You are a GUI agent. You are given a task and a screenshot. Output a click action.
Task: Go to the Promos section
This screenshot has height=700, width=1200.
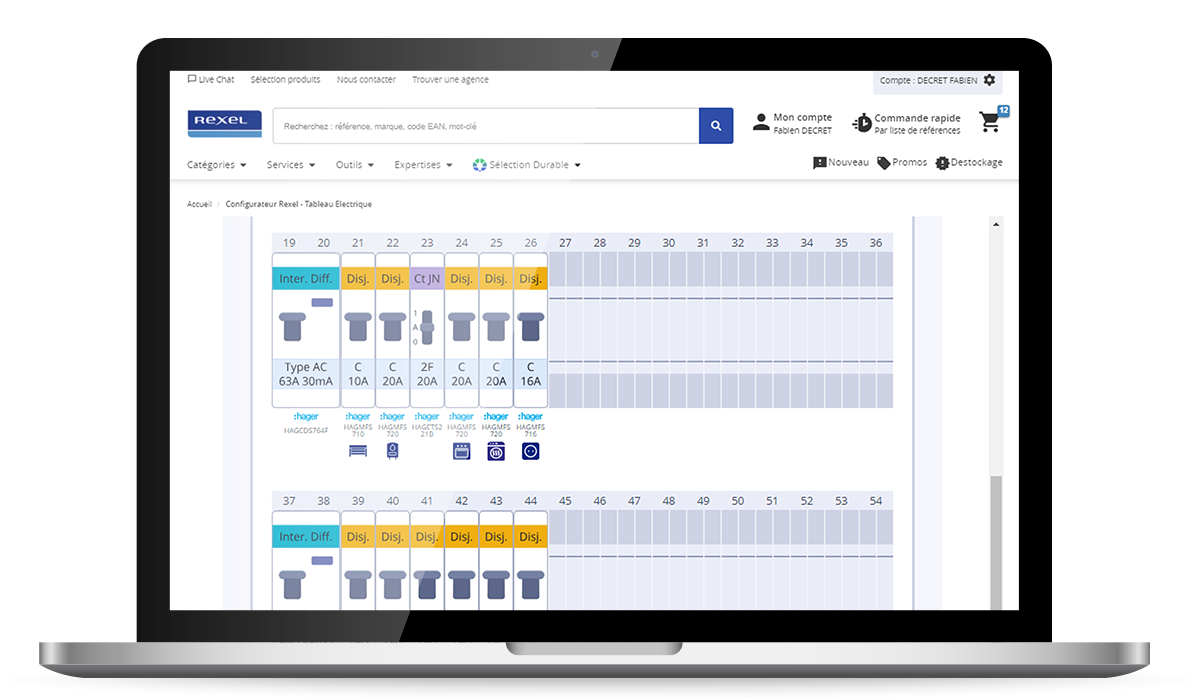tap(902, 163)
